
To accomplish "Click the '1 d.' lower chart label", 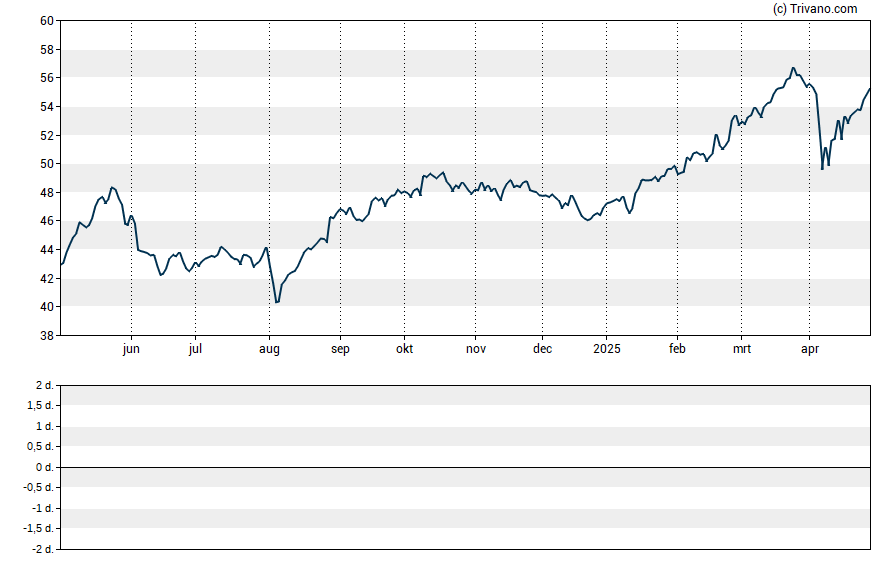I will point(44,426).
